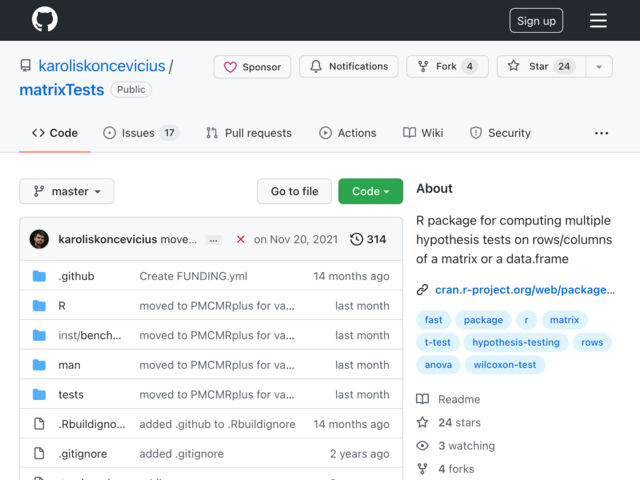Viewport: 640px width, 480px height.
Task: Expand the green Code dropdown
Action: (x=371, y=191)
